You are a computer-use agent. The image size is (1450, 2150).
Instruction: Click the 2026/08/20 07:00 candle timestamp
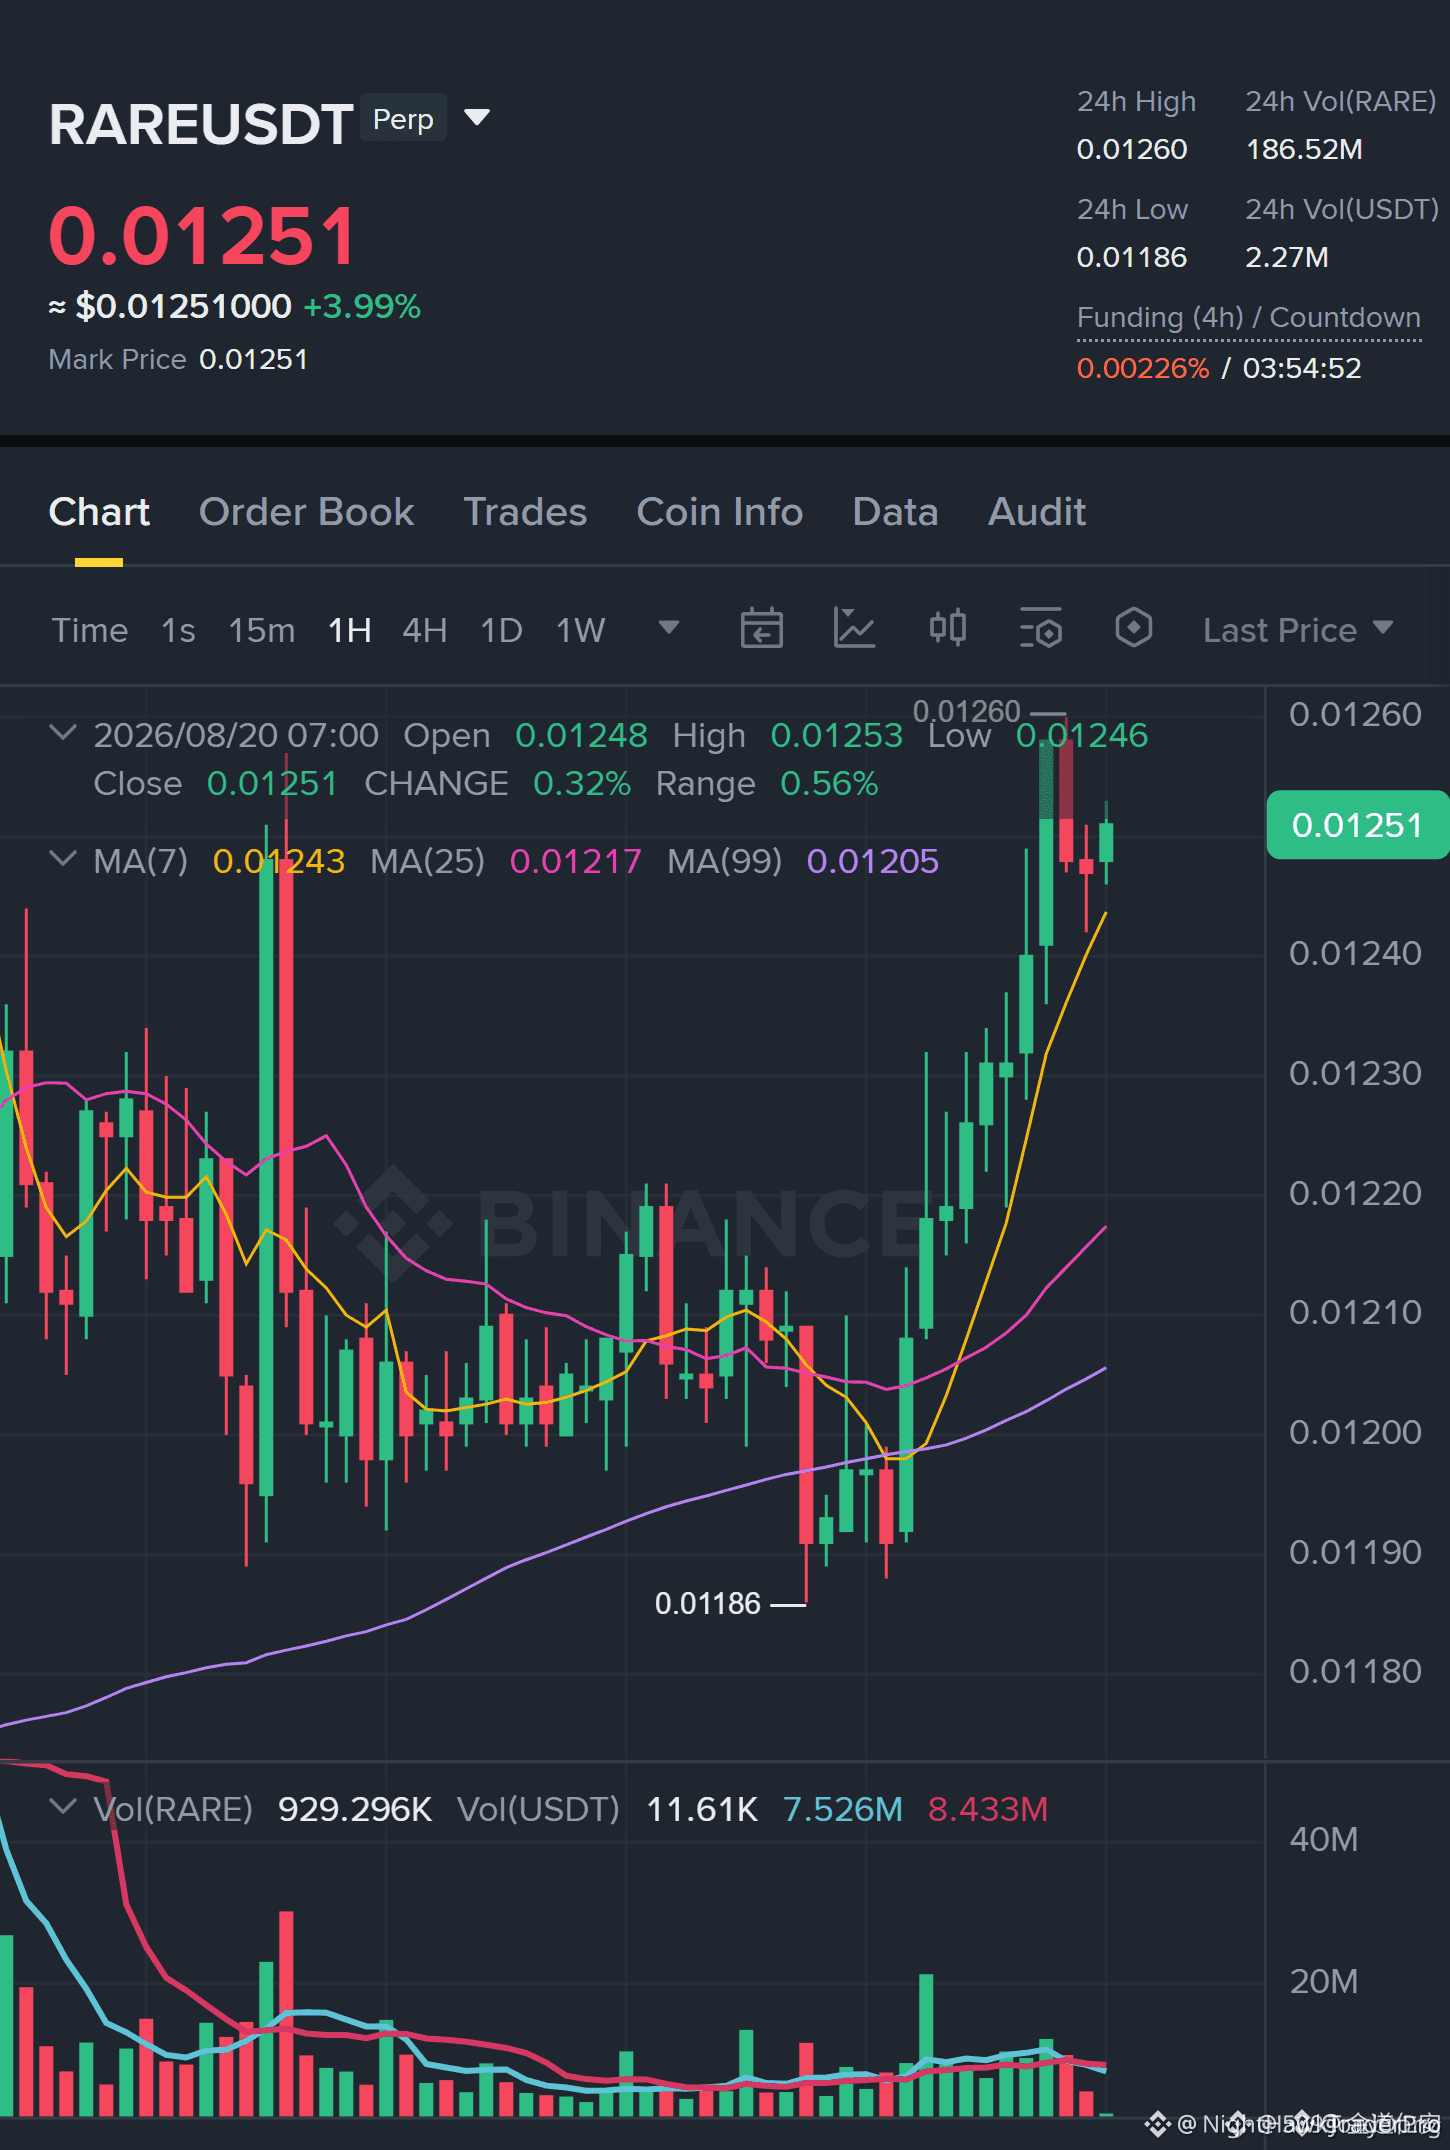[x=236, y=735]
